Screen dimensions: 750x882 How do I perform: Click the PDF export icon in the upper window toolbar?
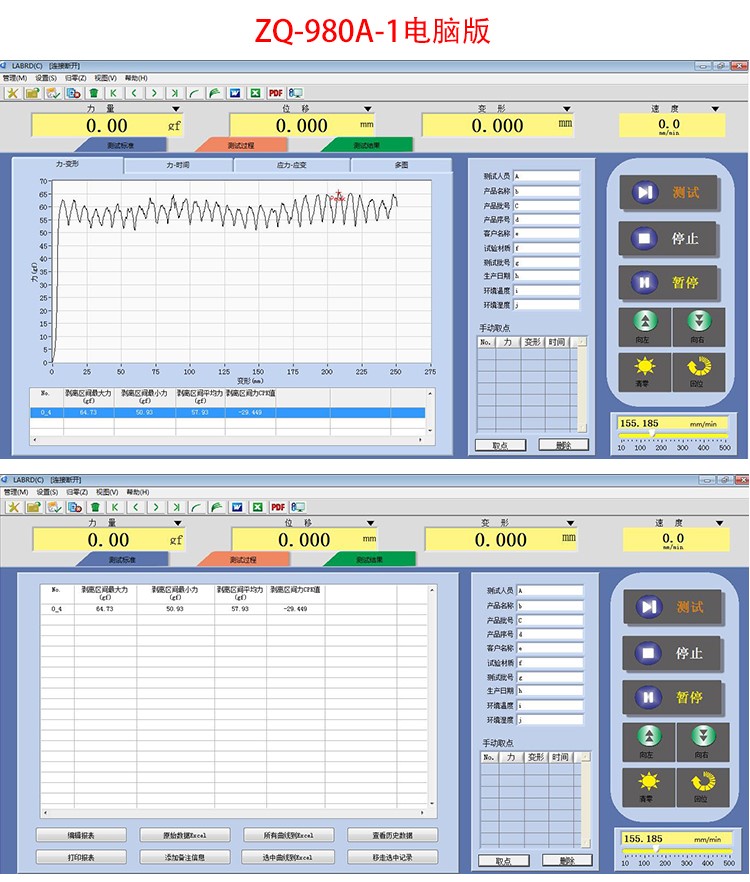coord(275,93)
